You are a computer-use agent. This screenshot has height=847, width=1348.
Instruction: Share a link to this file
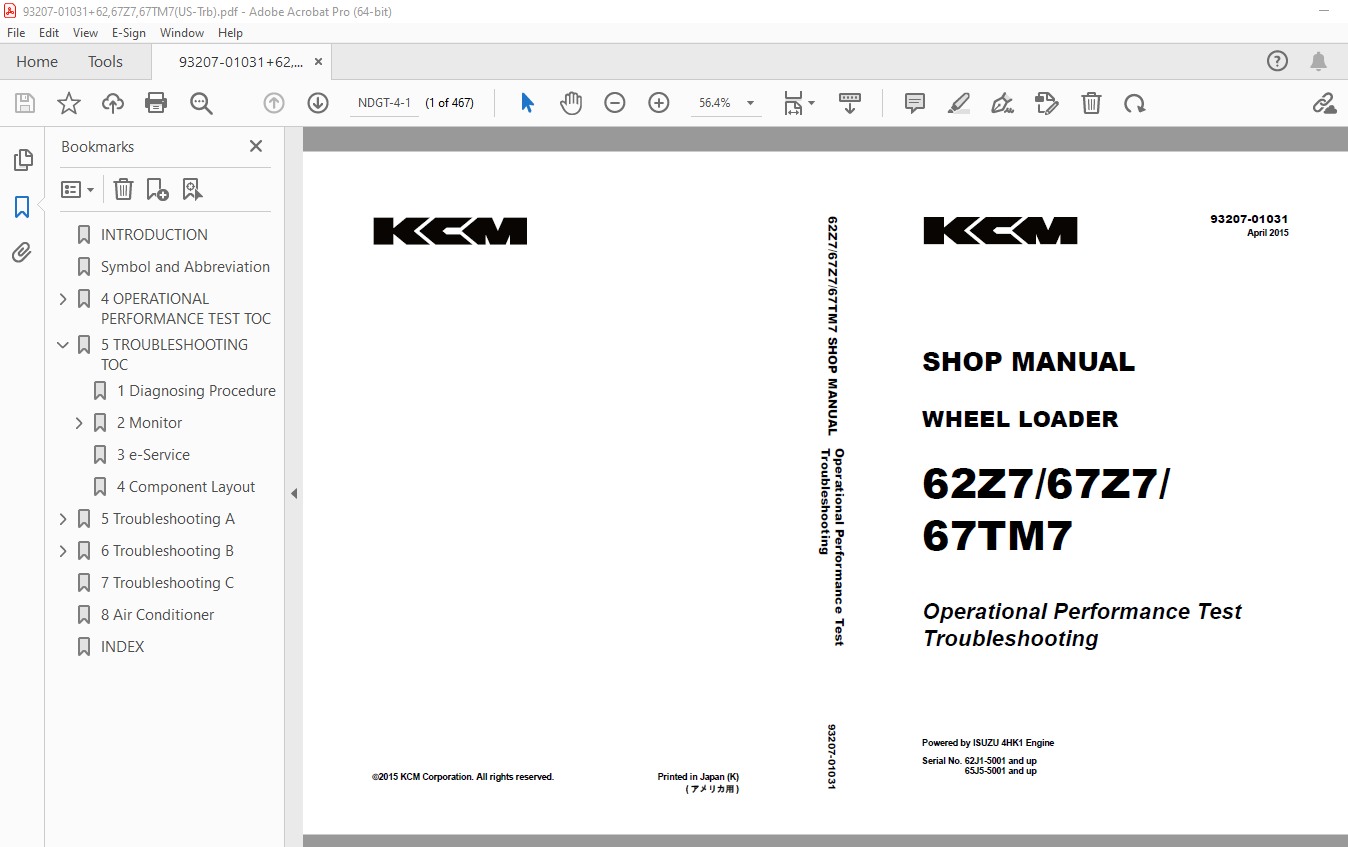tap(1324, 103)
